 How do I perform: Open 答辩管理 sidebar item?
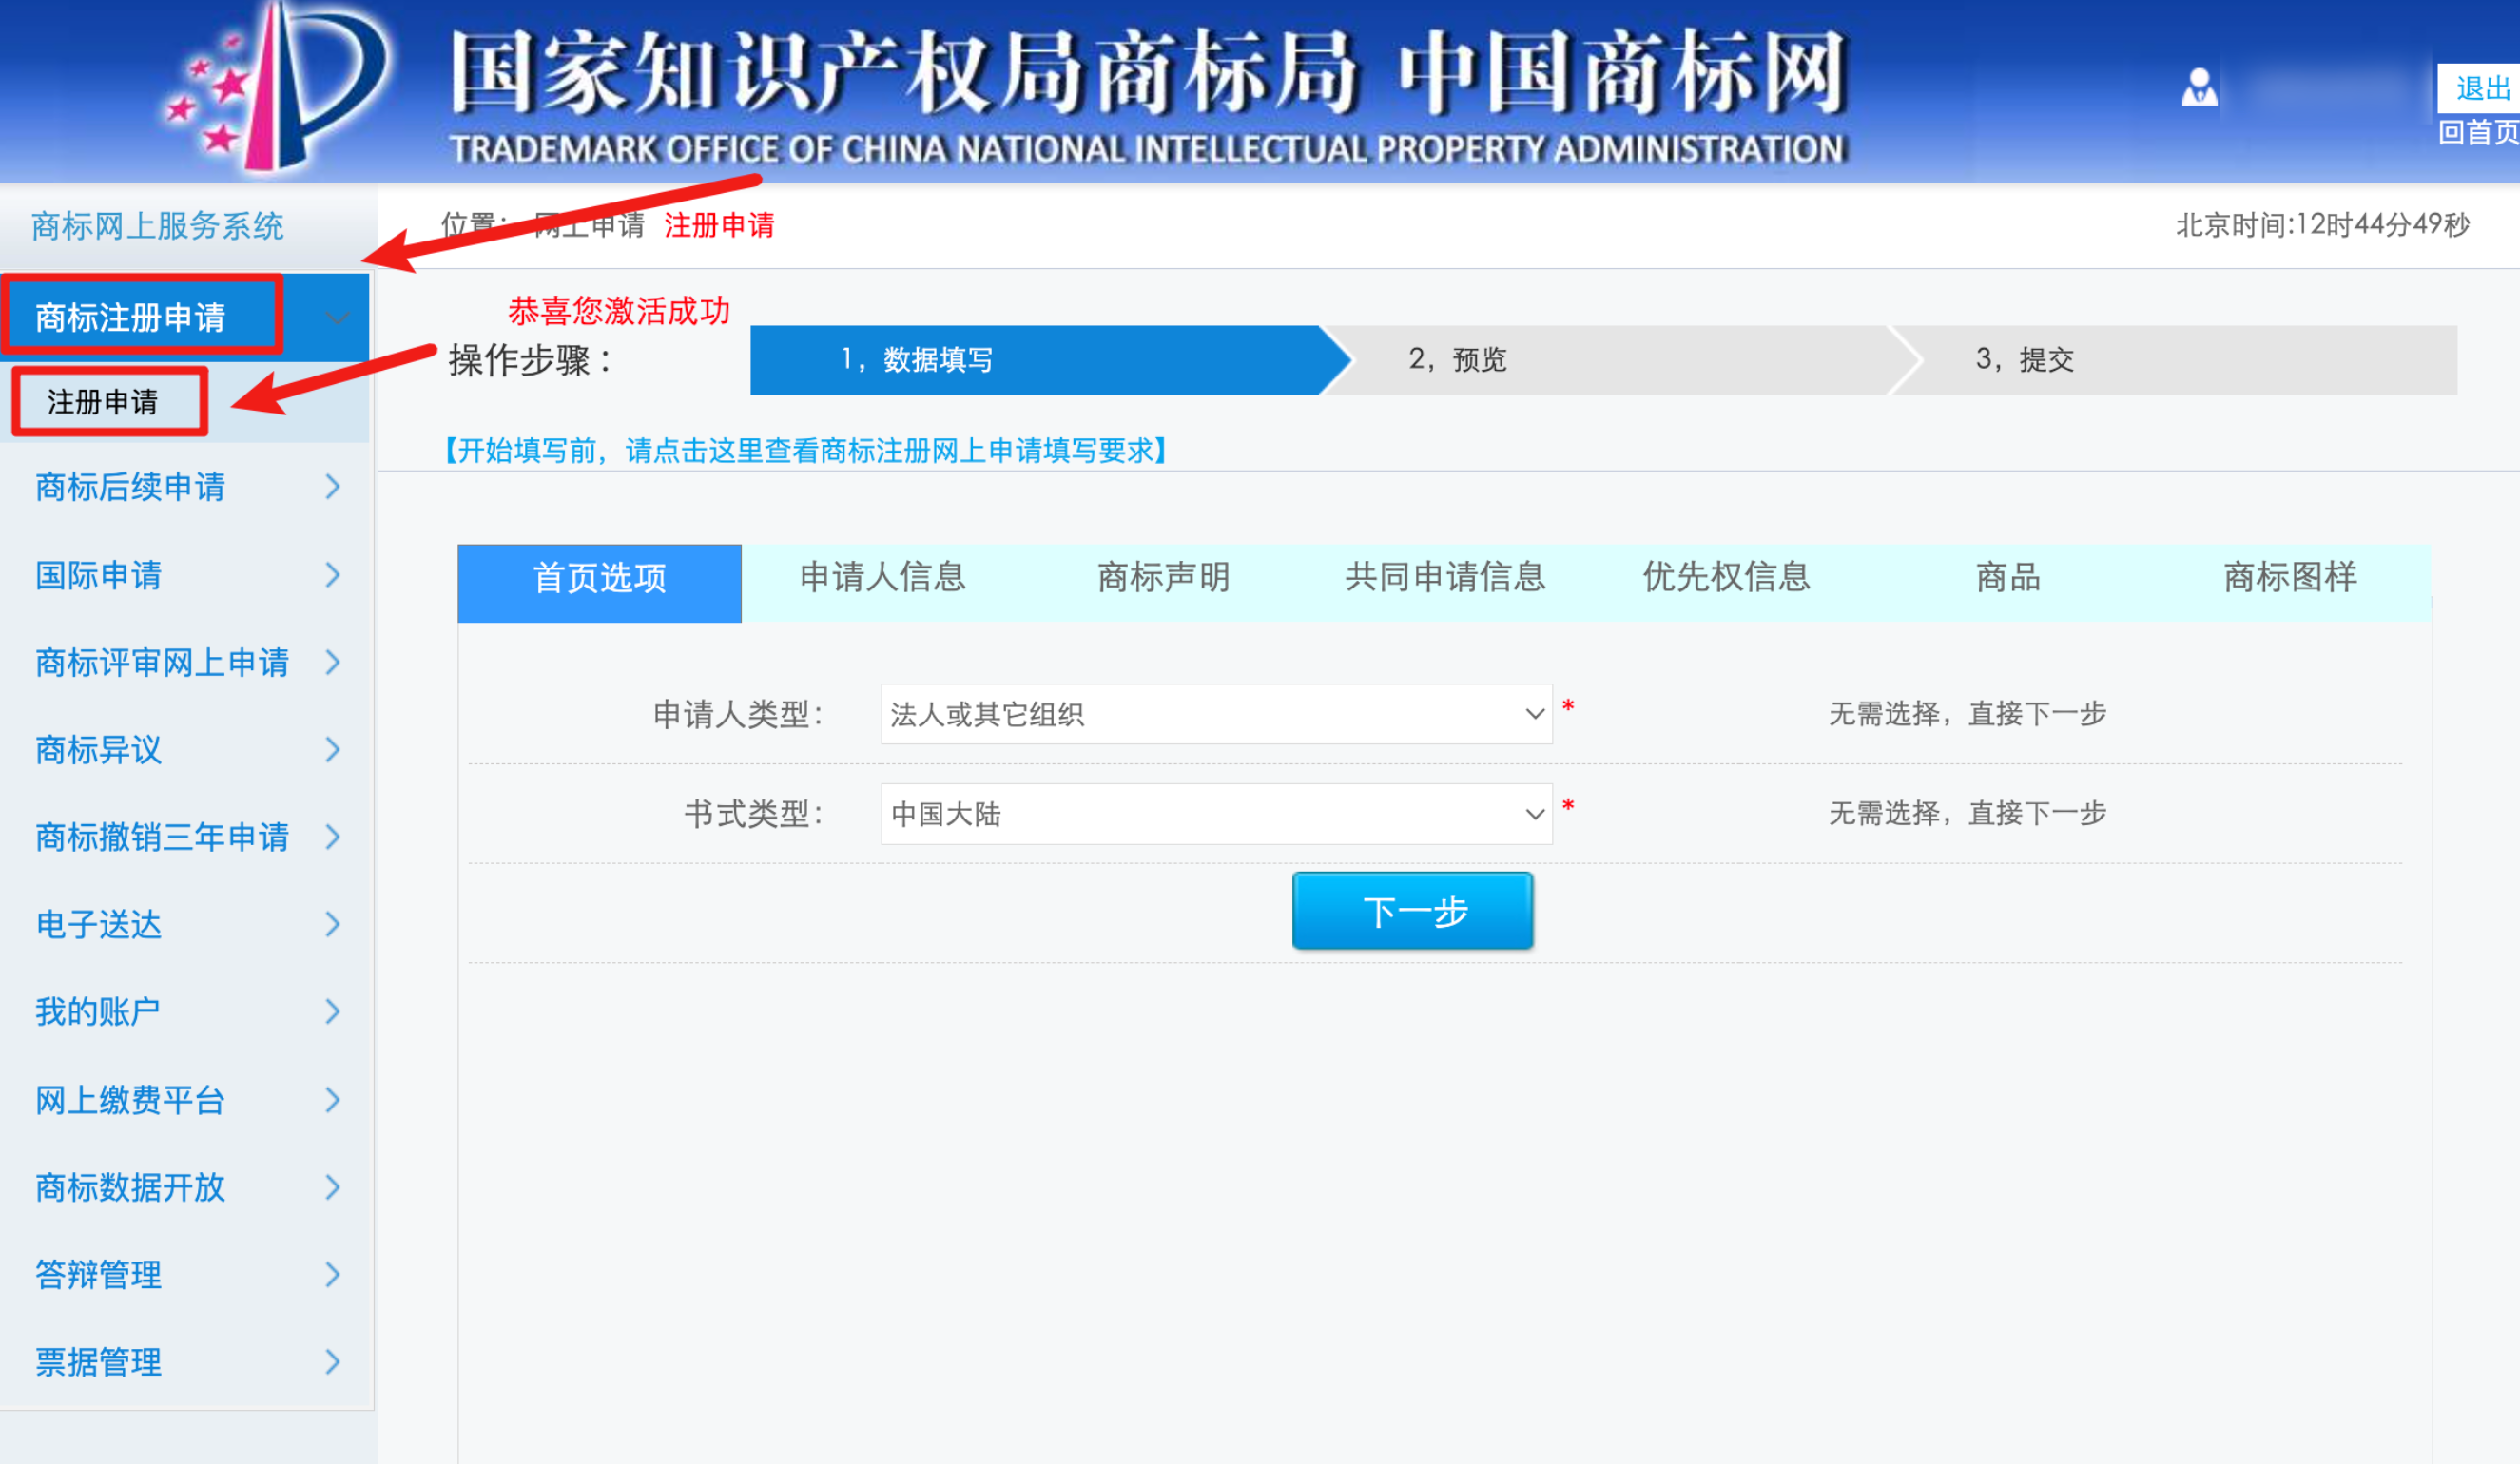(x=98, y=1274)
